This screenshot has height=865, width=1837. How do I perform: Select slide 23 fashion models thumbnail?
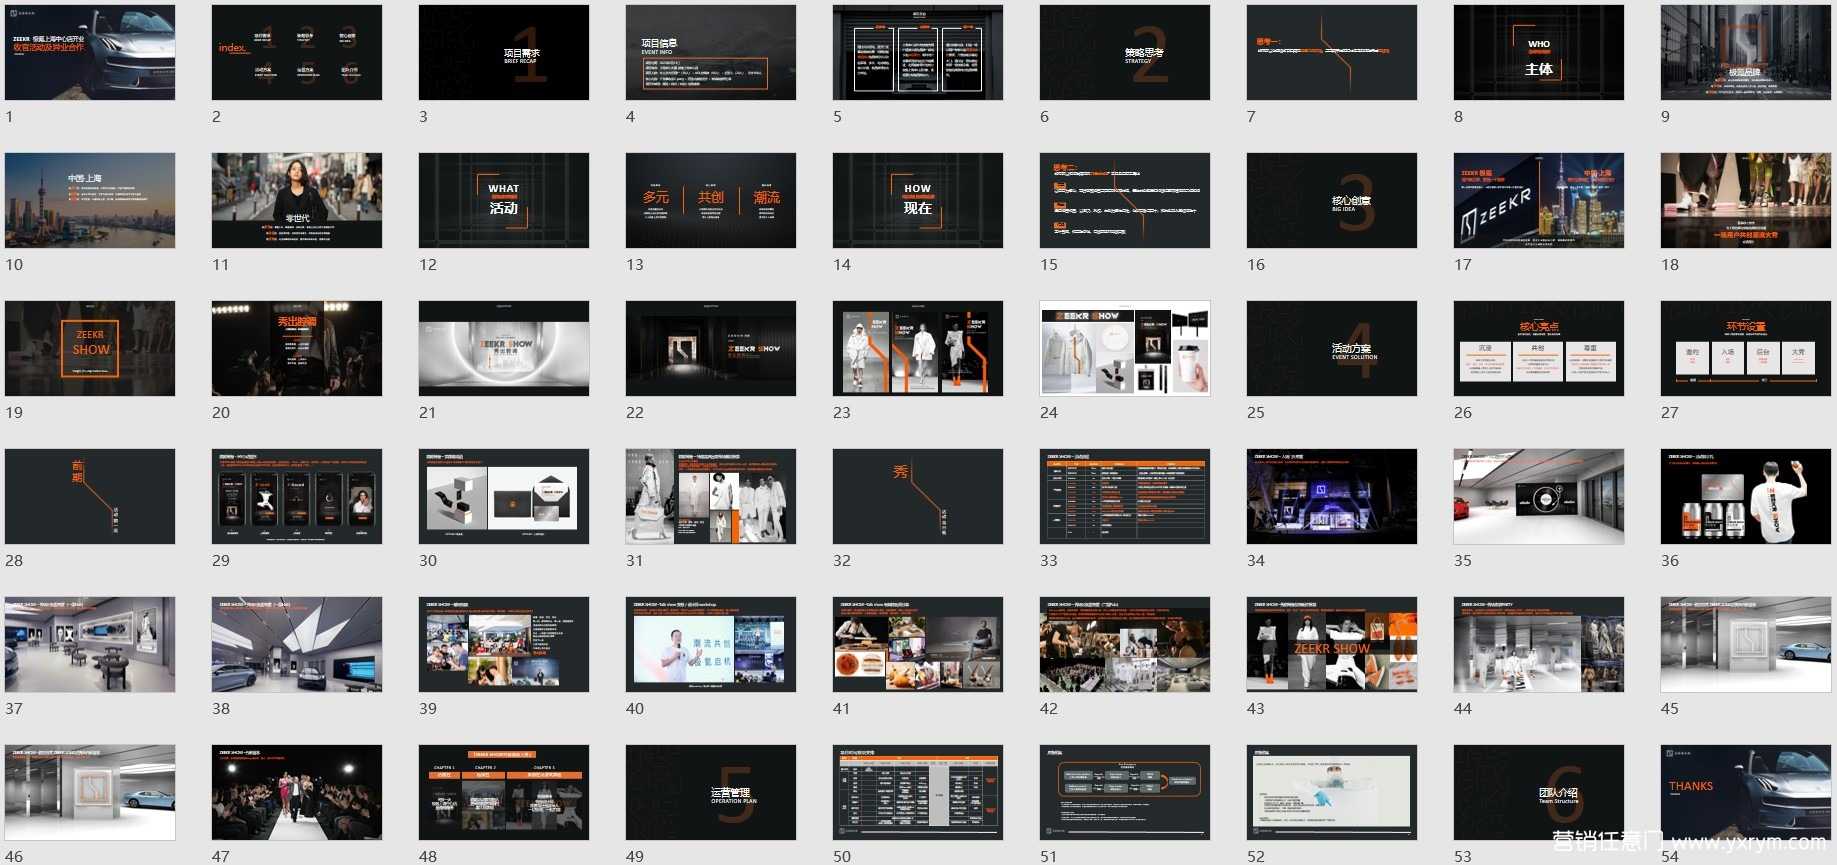(918, 348)
